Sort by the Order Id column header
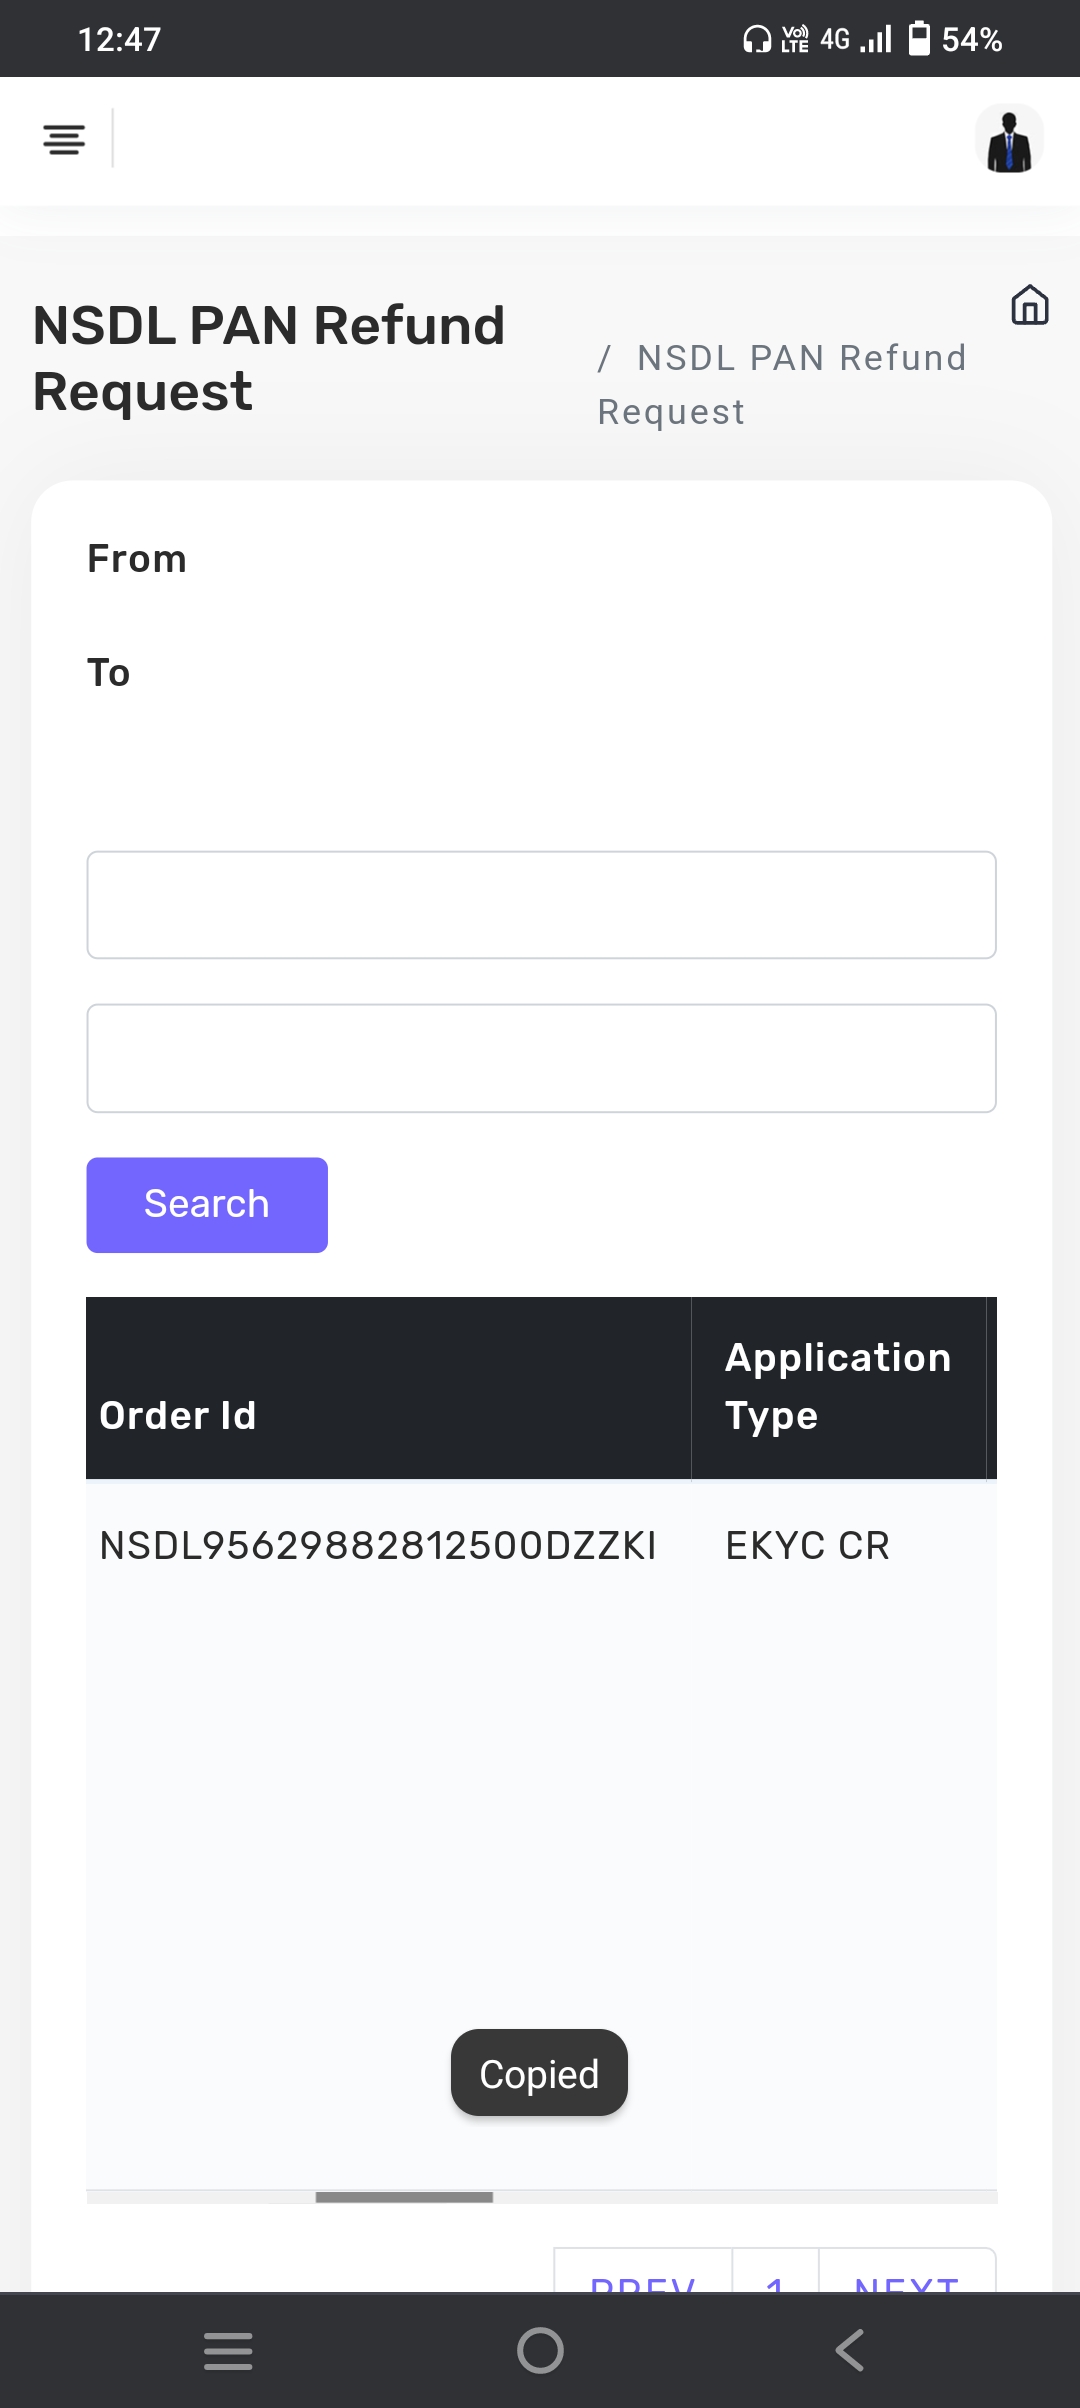Screen dimensions: 1080x2408 click(178, 1415)
